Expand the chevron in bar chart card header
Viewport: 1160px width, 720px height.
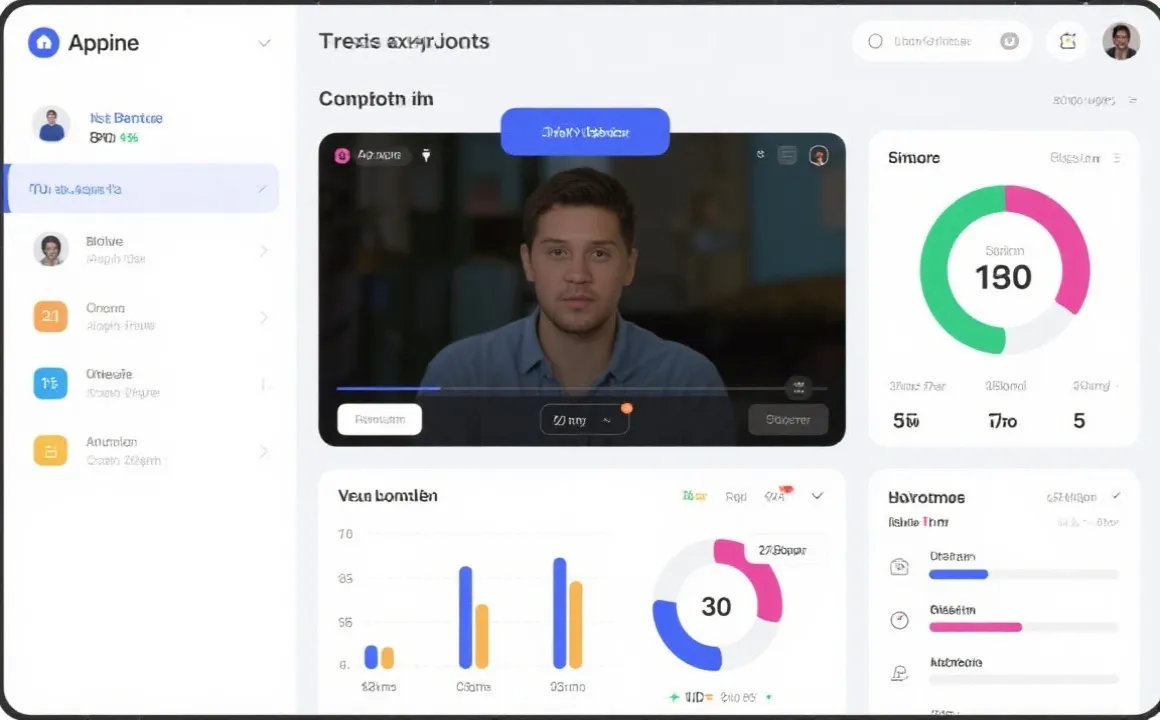(817, 496)
